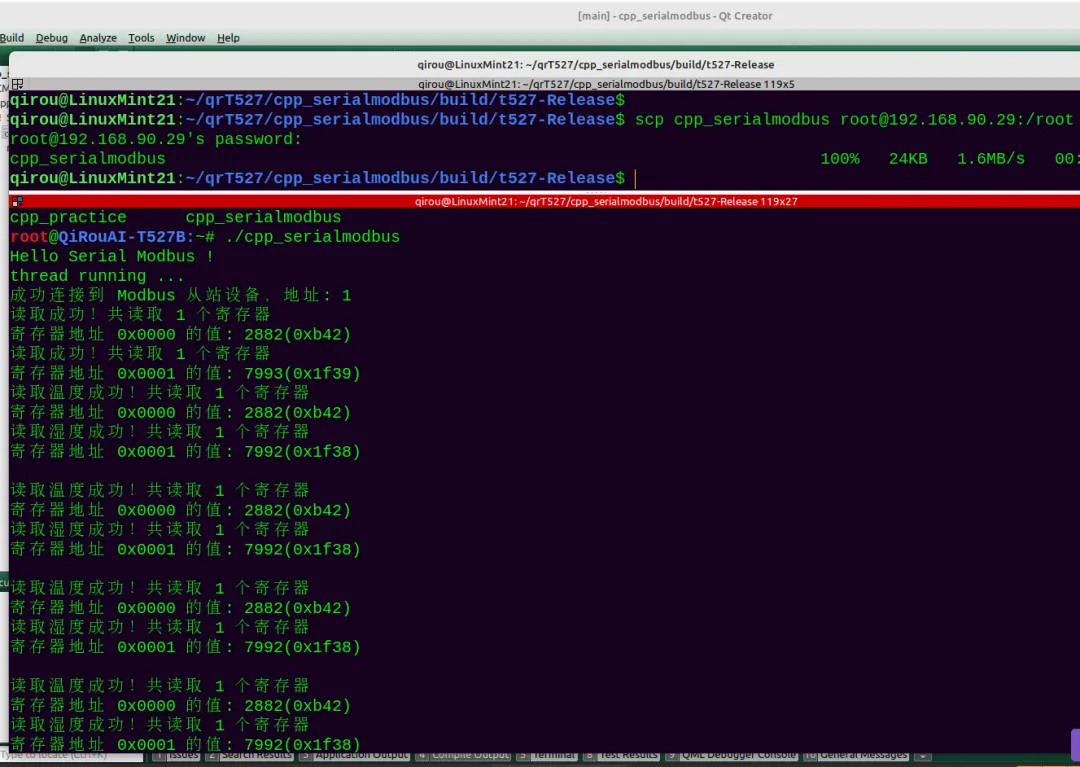1080x767 pixels.
Task: Switch to the Compile Output tab
Action: click(x=462, y=755)
